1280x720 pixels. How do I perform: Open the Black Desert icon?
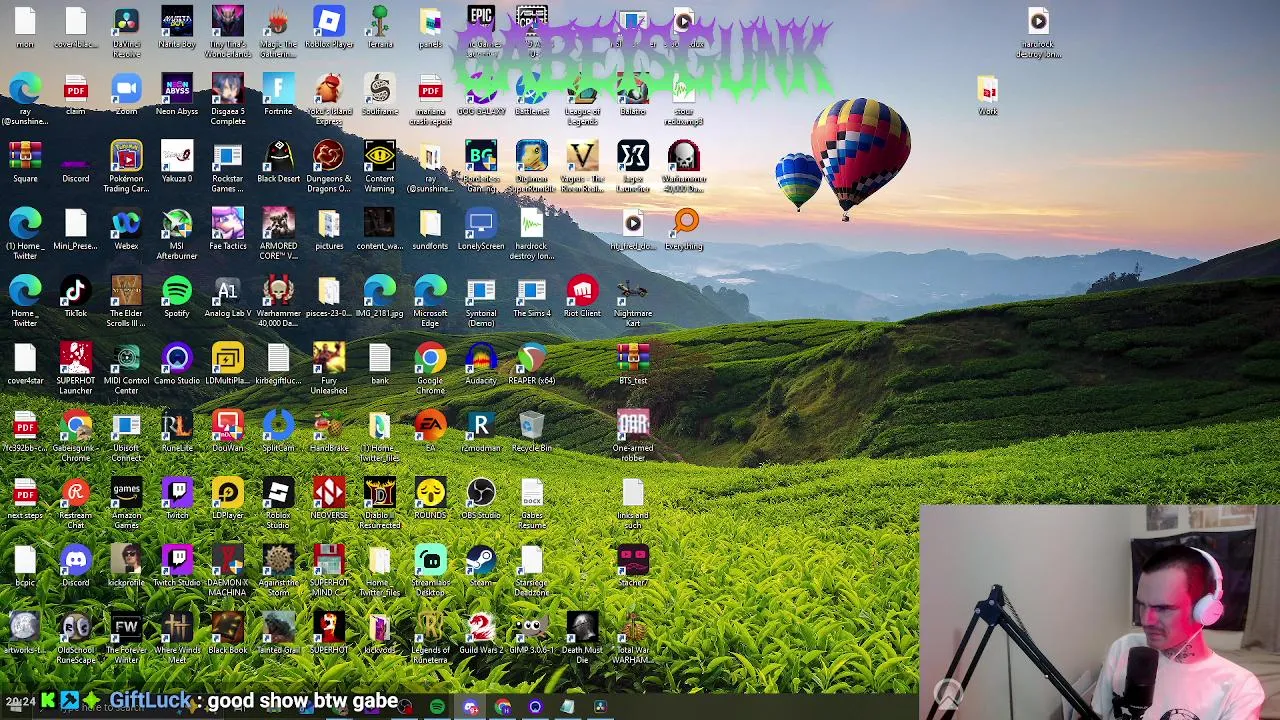pos(278,163)
